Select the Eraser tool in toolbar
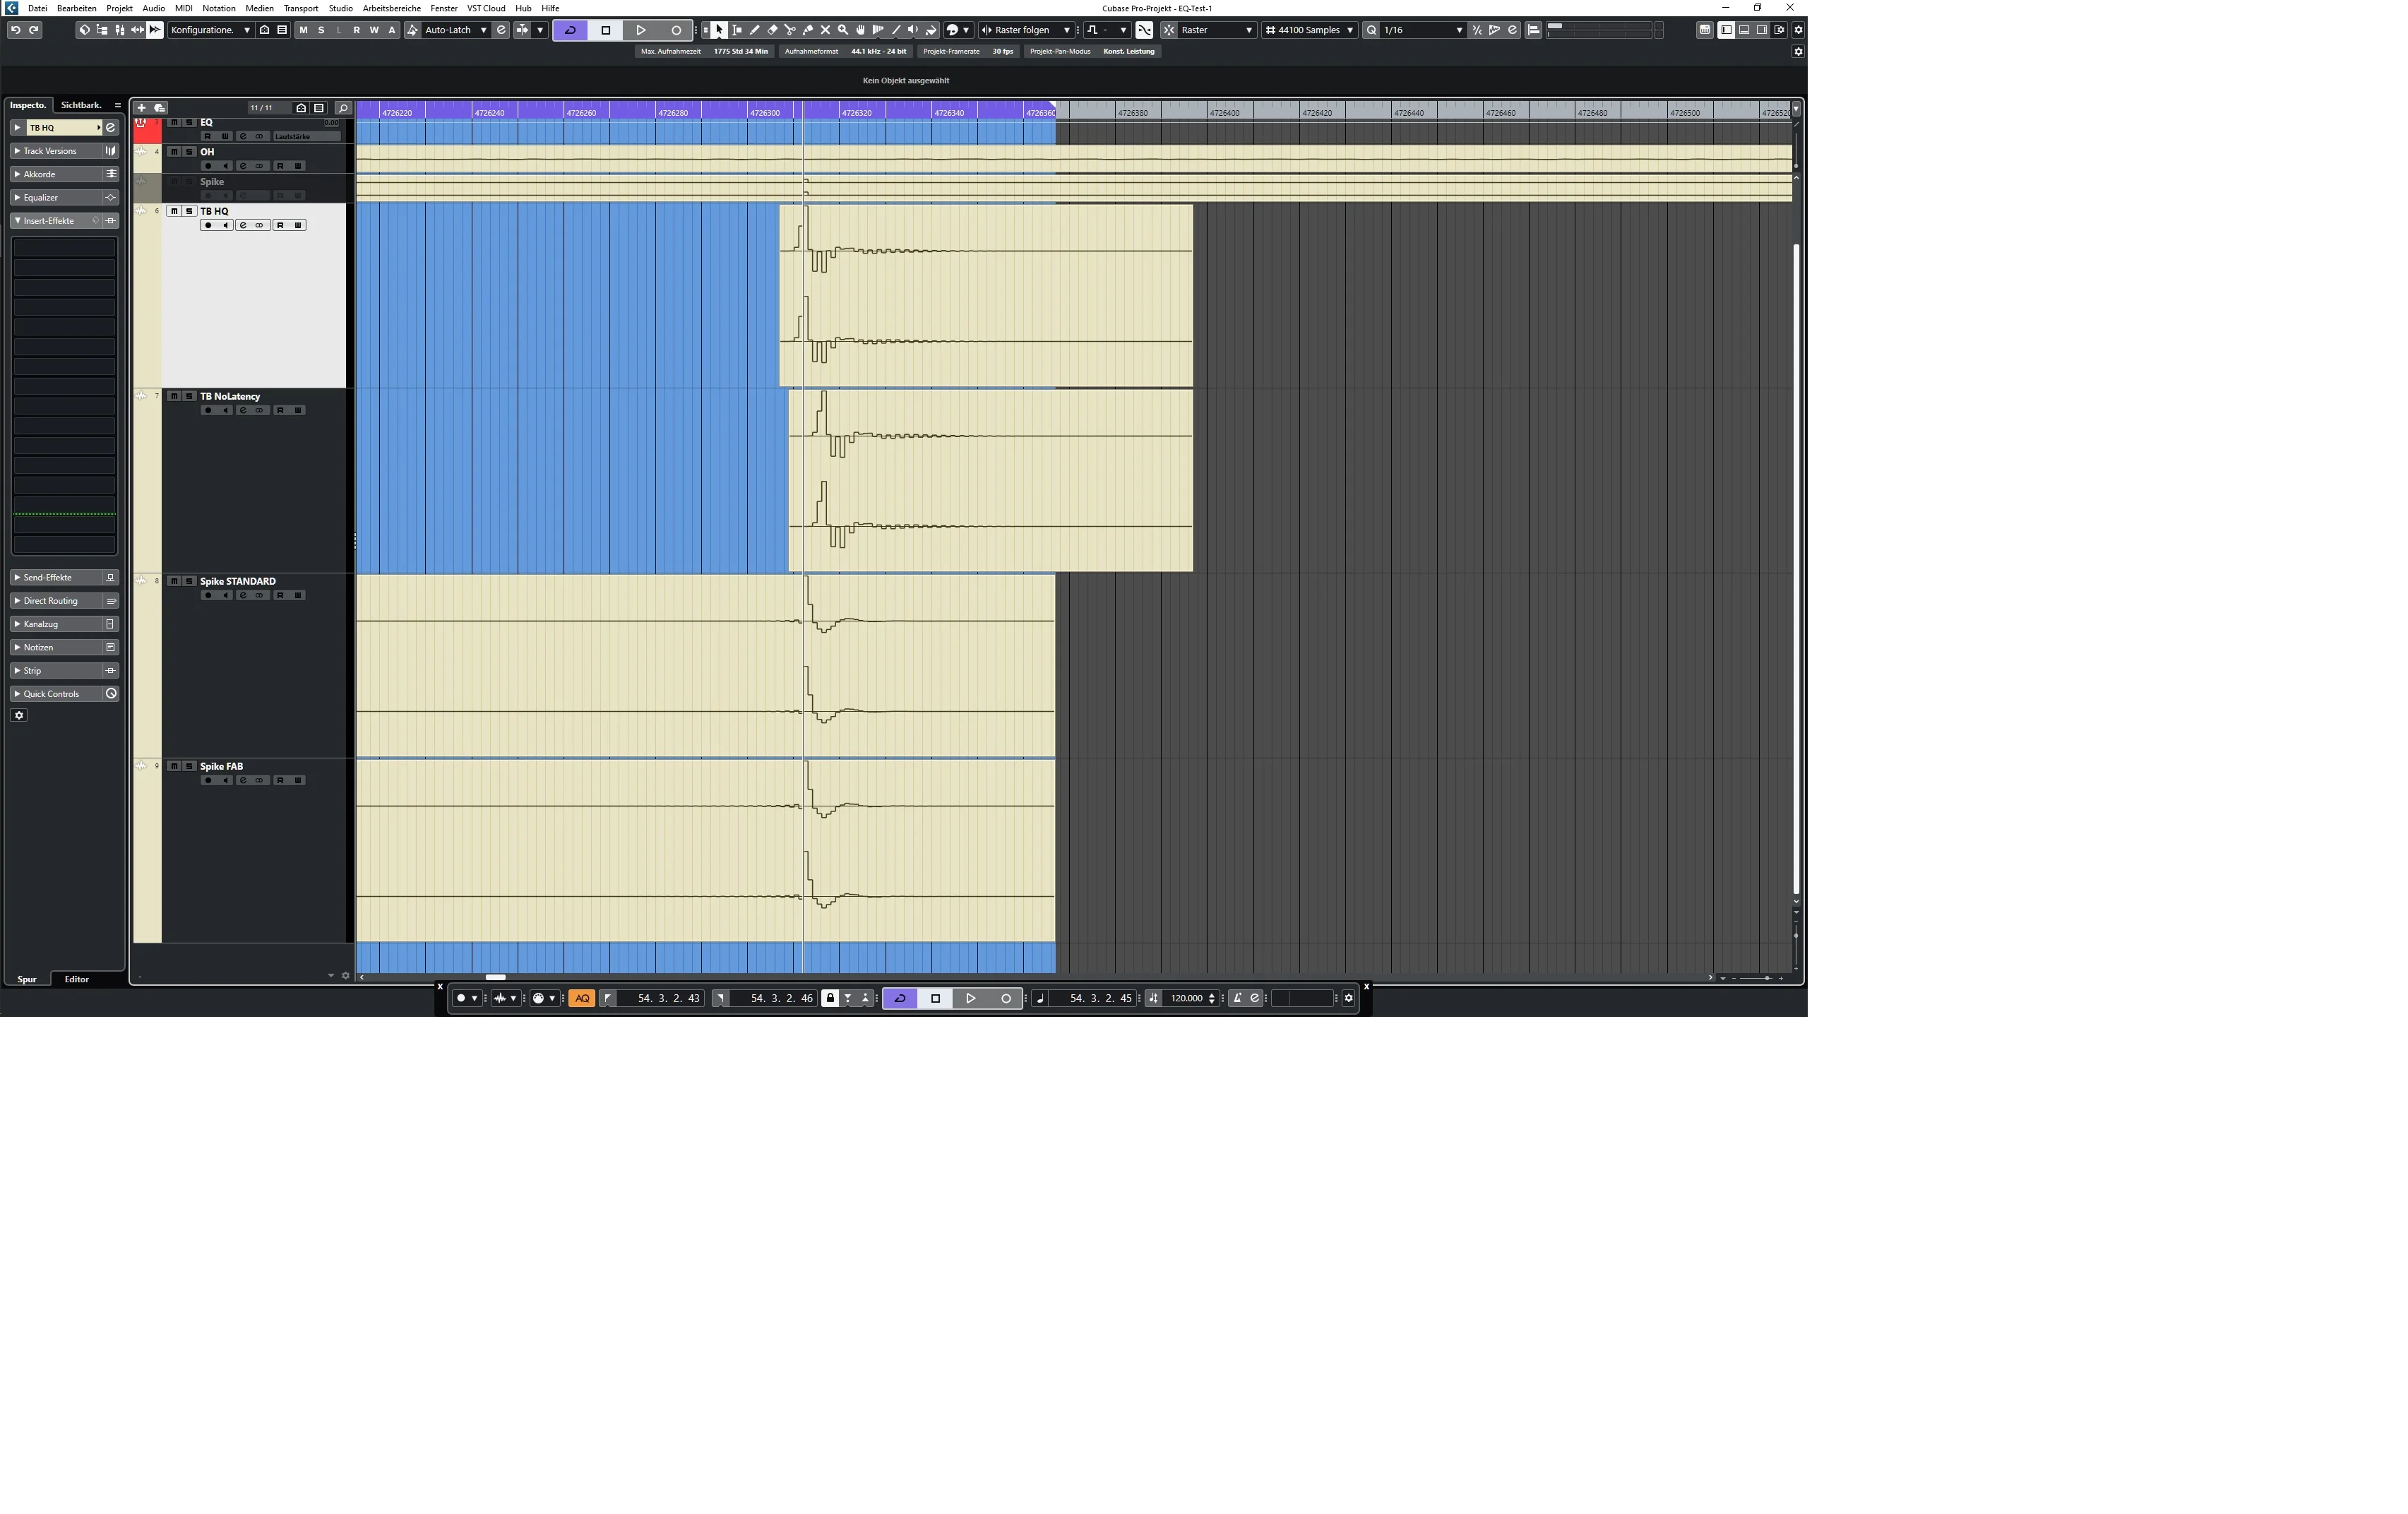 pyautogui.click(x=772, y=30)
